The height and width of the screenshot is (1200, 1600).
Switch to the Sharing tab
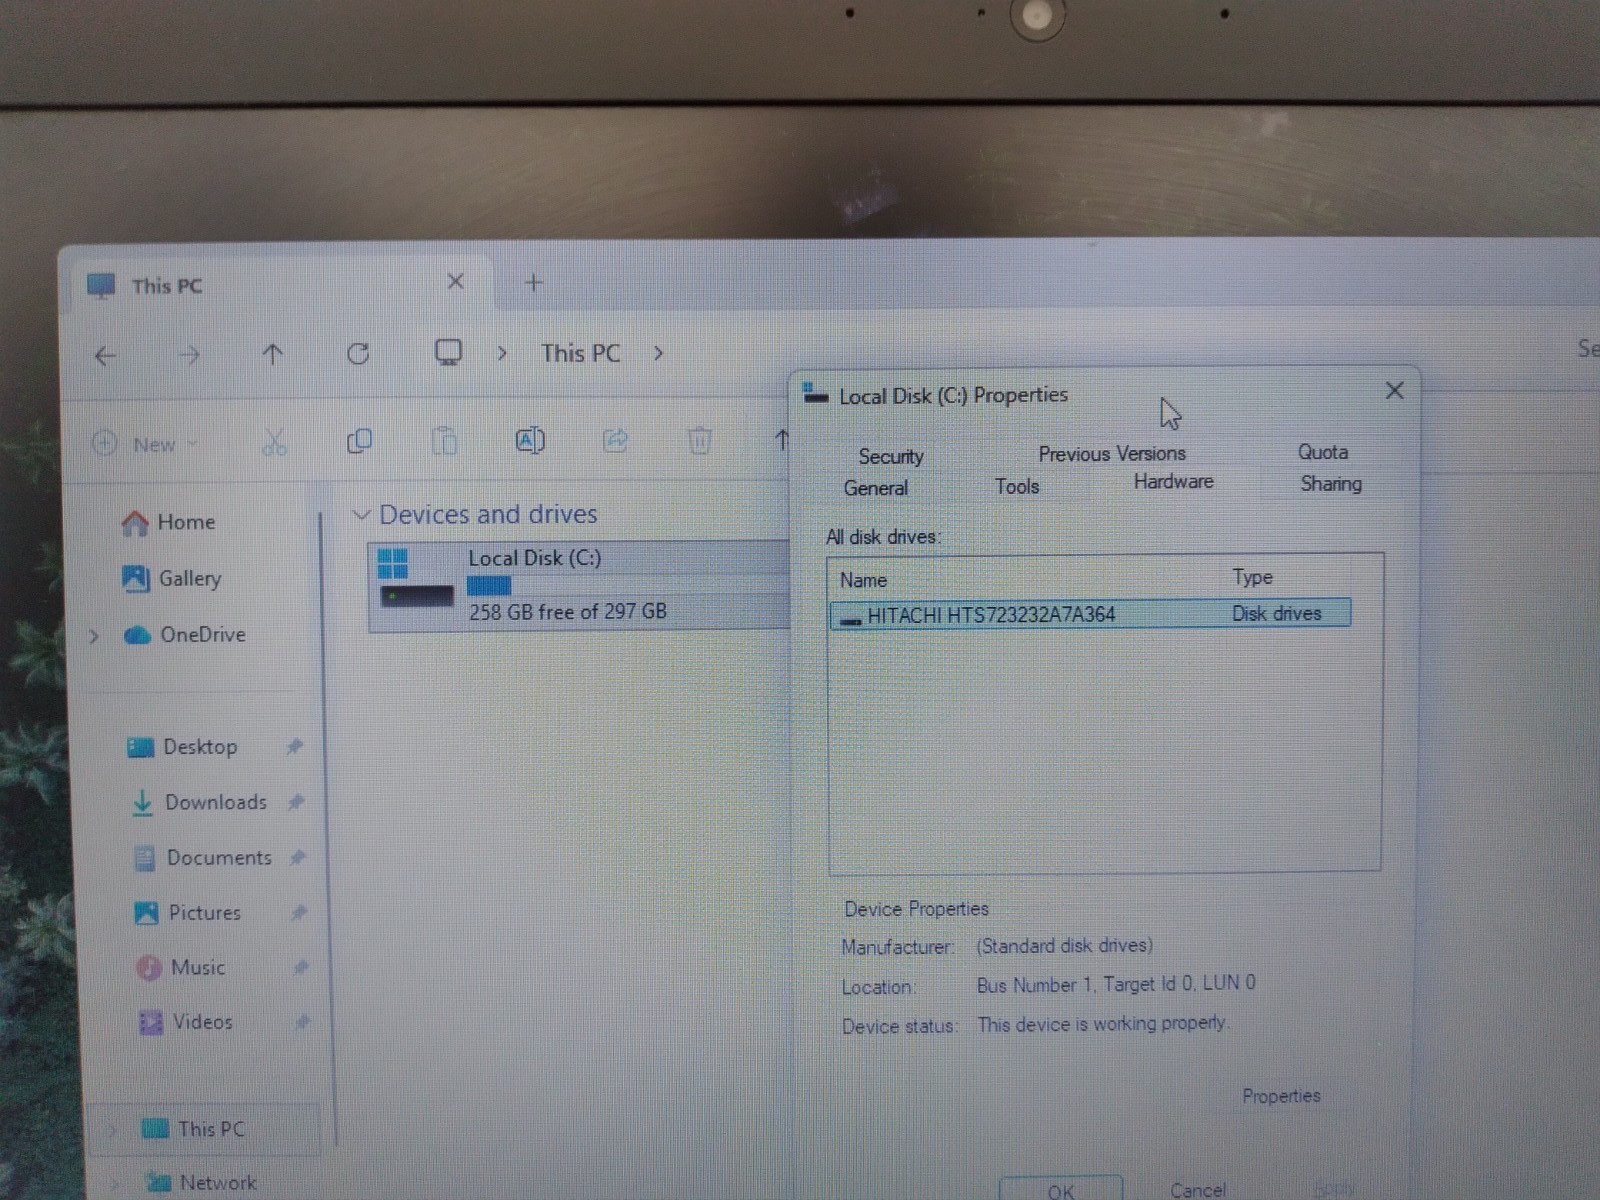(x=1331, y=484)
